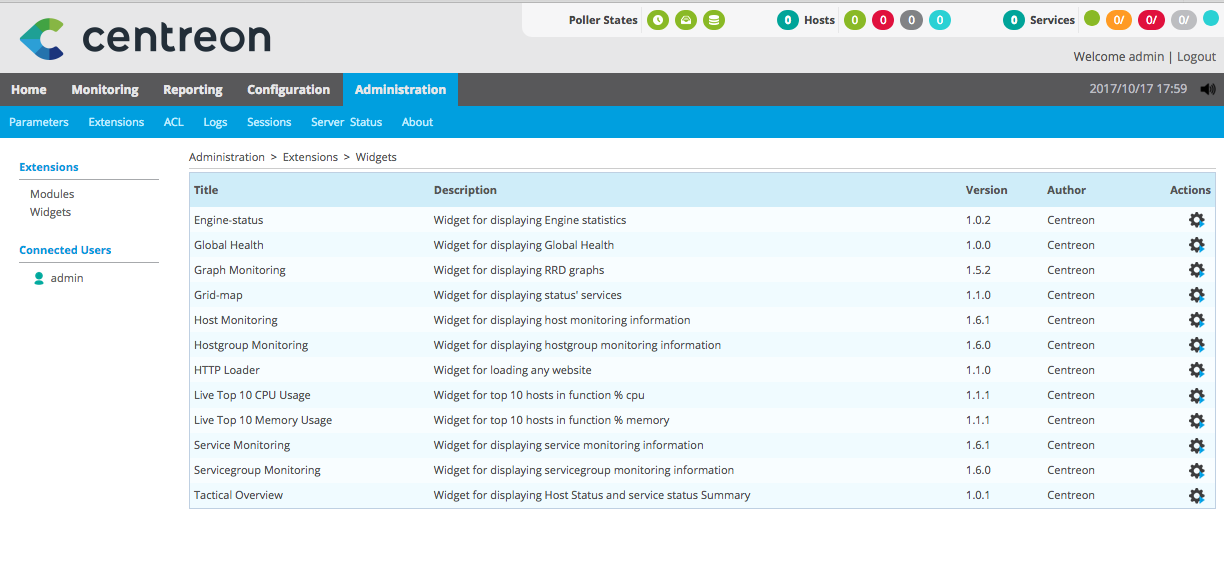
Task: Click the poller database status icon
Action: pos(713,20)
